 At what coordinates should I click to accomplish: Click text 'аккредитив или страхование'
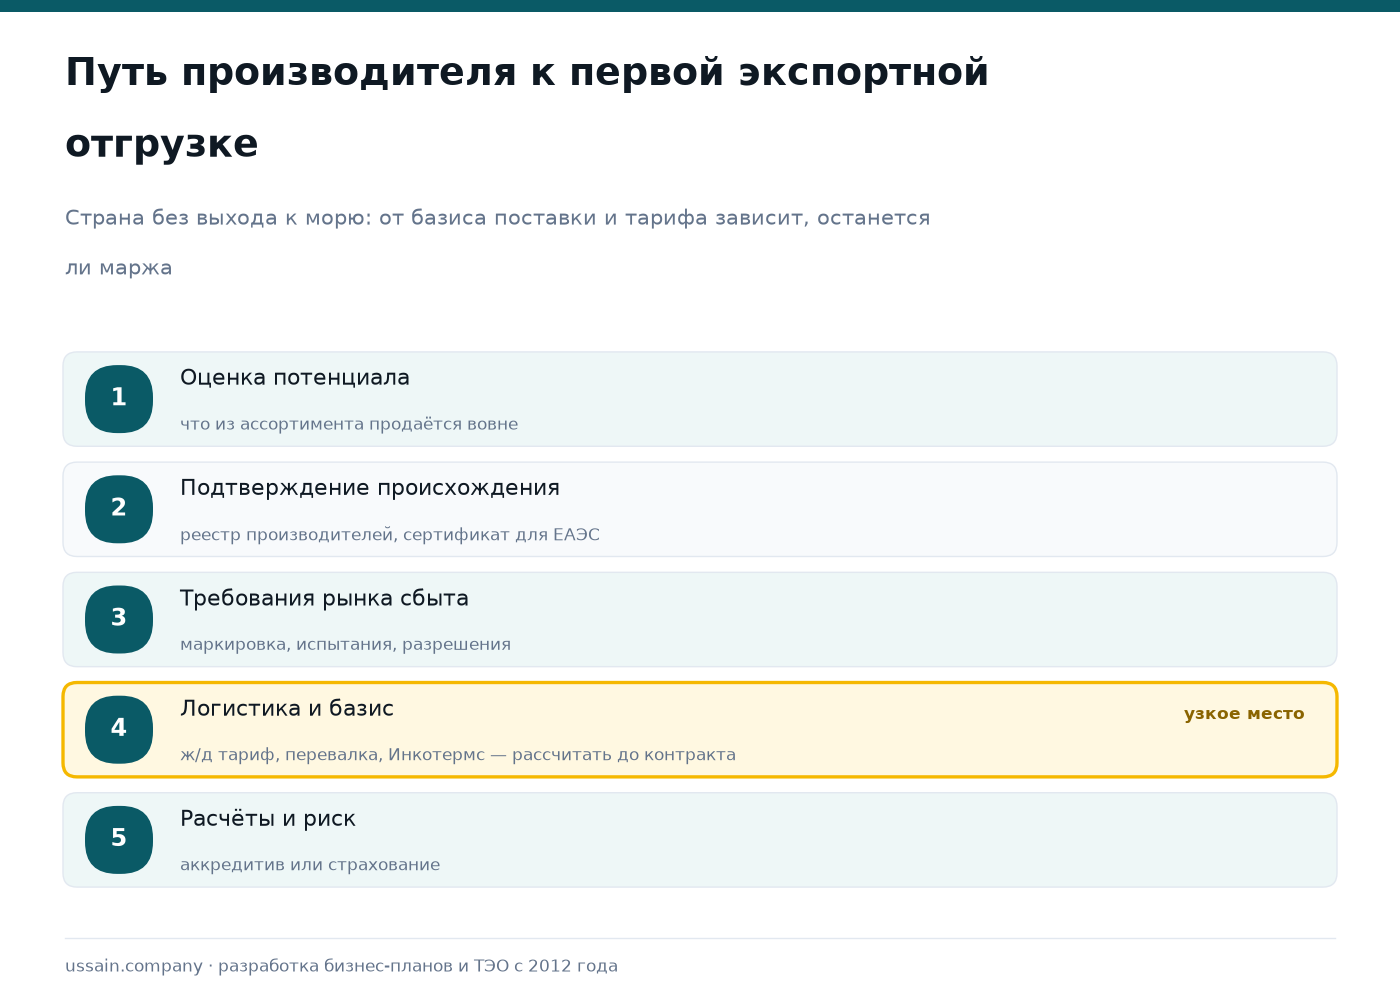[x=310, y=865]
